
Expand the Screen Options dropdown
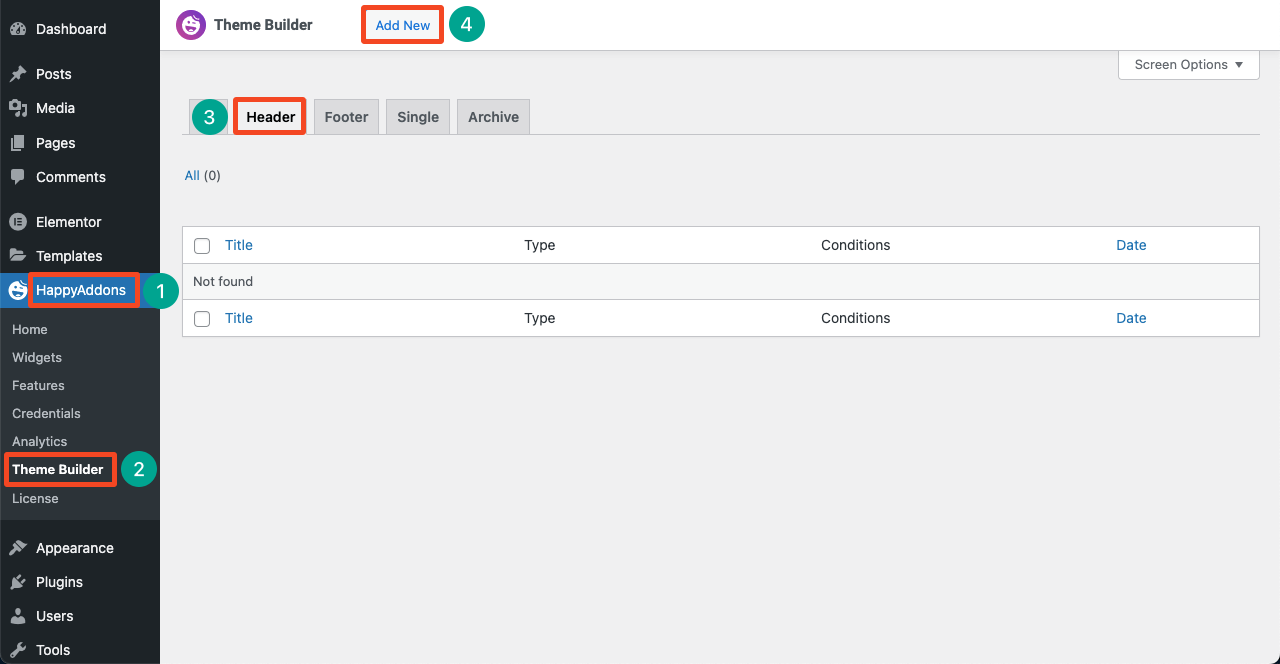(x=1189, y=64)
